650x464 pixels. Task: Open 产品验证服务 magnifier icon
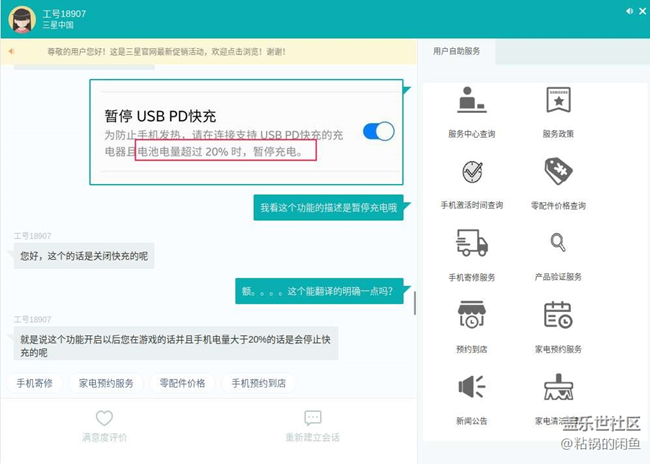(558, 244)
